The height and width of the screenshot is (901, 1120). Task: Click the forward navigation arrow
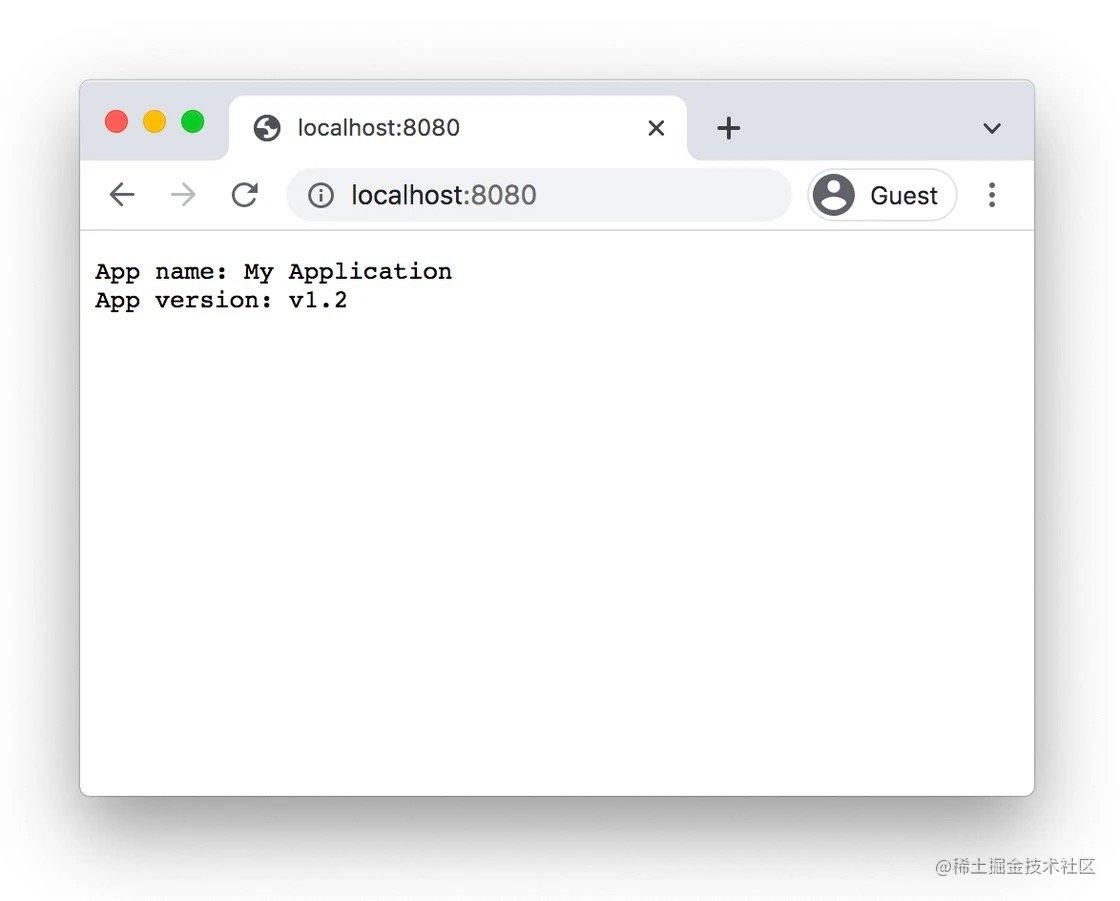coord(184,194)
